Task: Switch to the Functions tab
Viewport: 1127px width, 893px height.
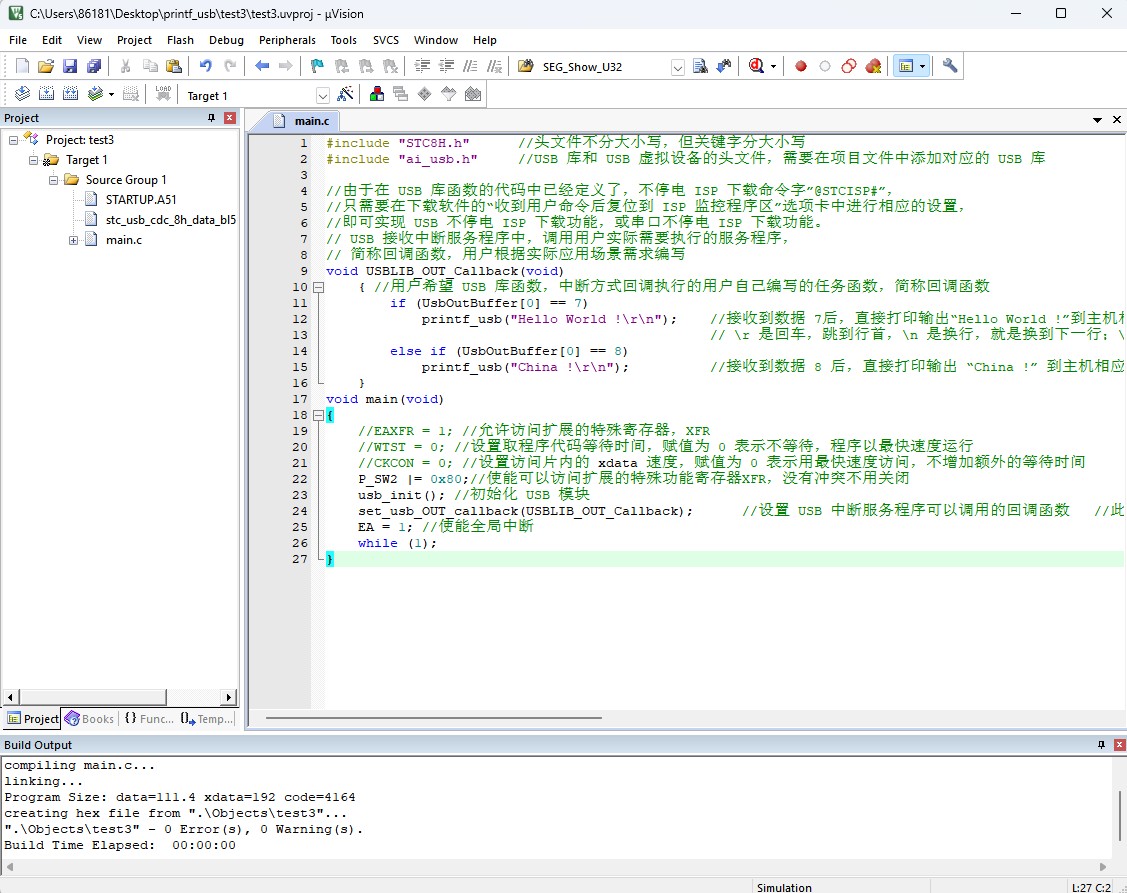Action: click(149, 718)
